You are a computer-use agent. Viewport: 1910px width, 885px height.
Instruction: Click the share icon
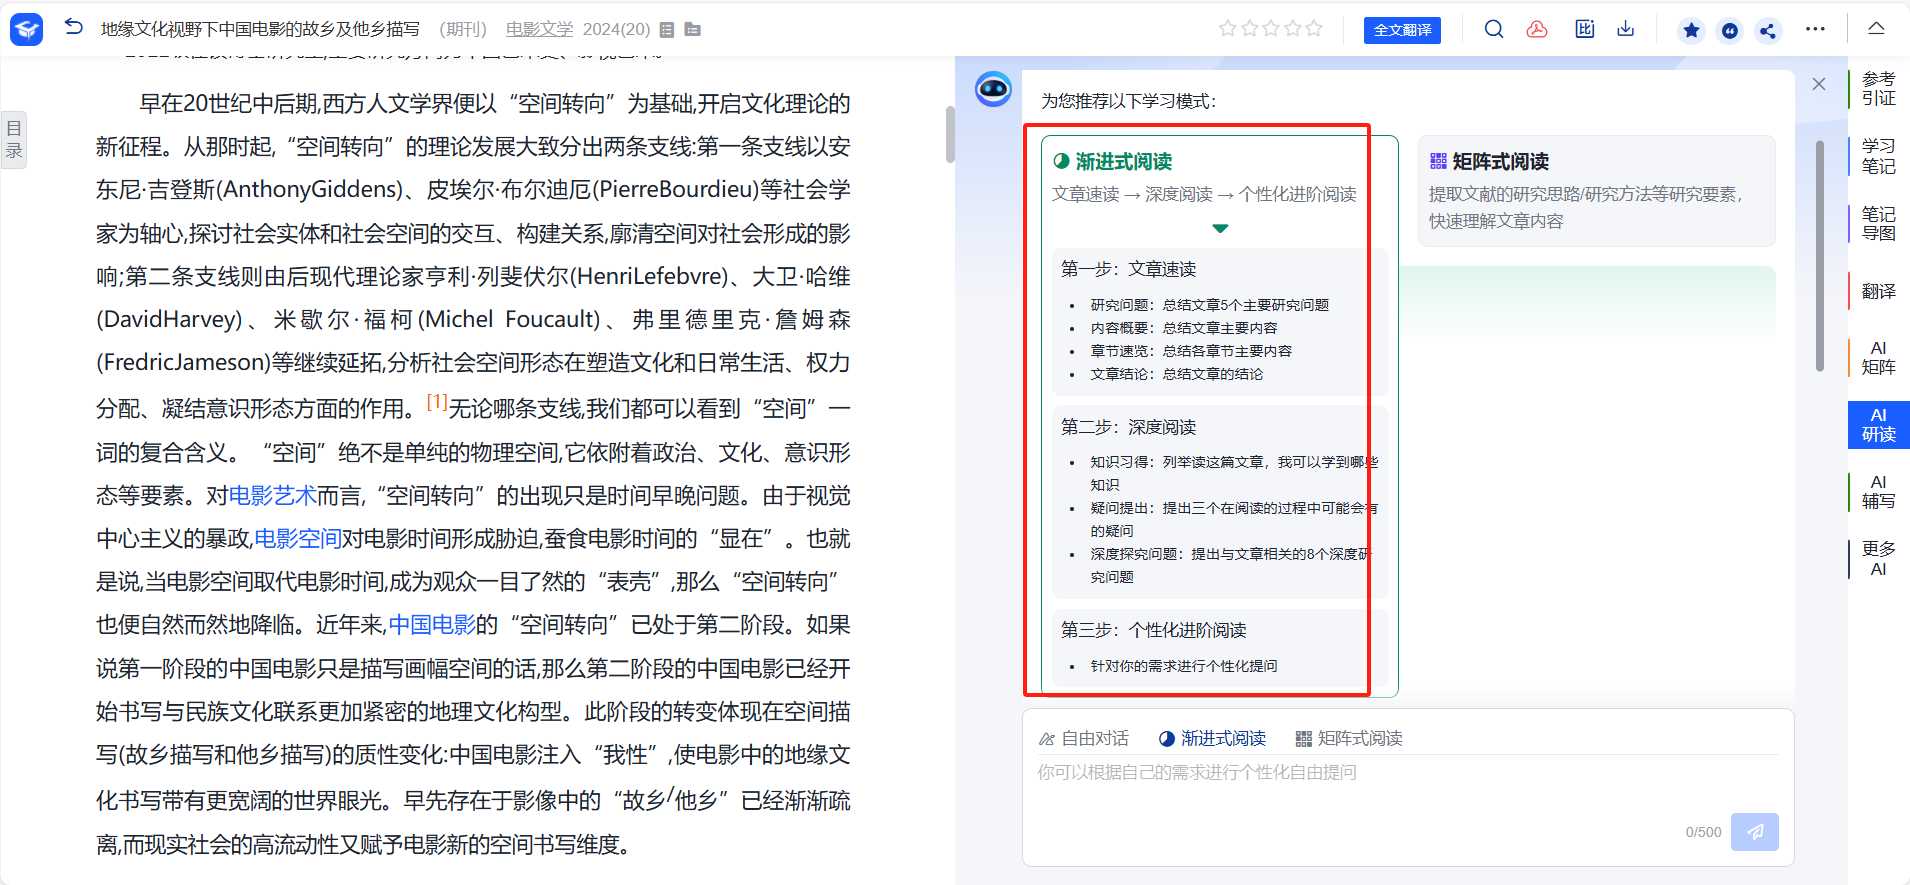[x=1768, y=30]
